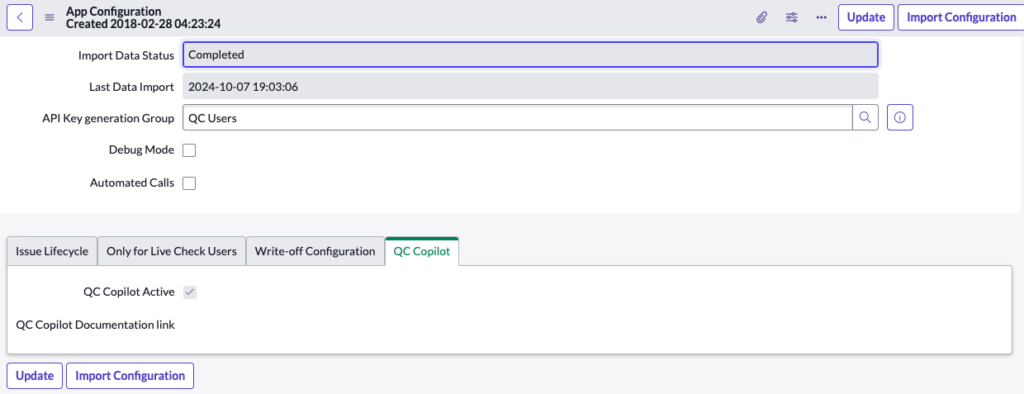Select the QC Copilot tab
The width and height of the screenshot is (1024, 394).
pos(422,251)
